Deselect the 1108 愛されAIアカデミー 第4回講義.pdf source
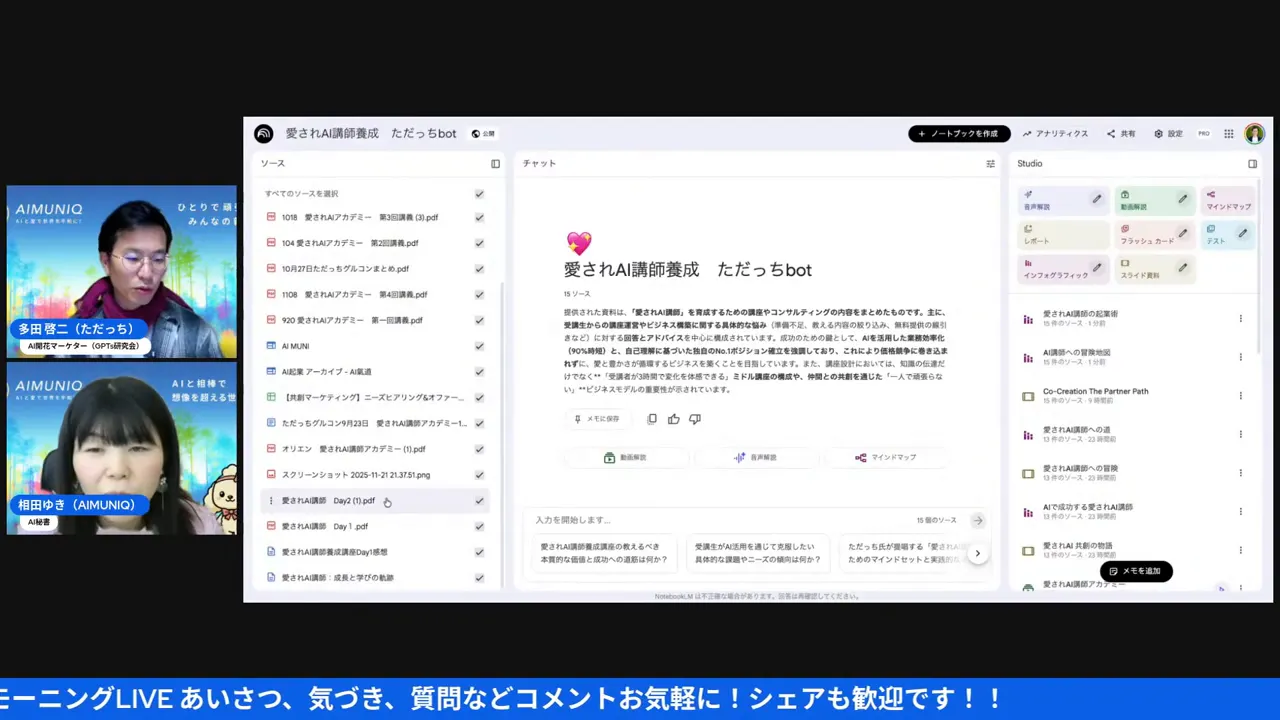 click(479, 294)
